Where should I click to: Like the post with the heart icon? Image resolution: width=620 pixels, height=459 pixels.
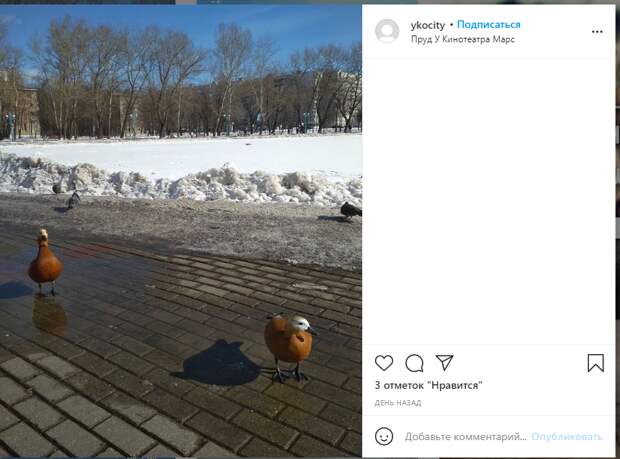click(x=384, y=363)
